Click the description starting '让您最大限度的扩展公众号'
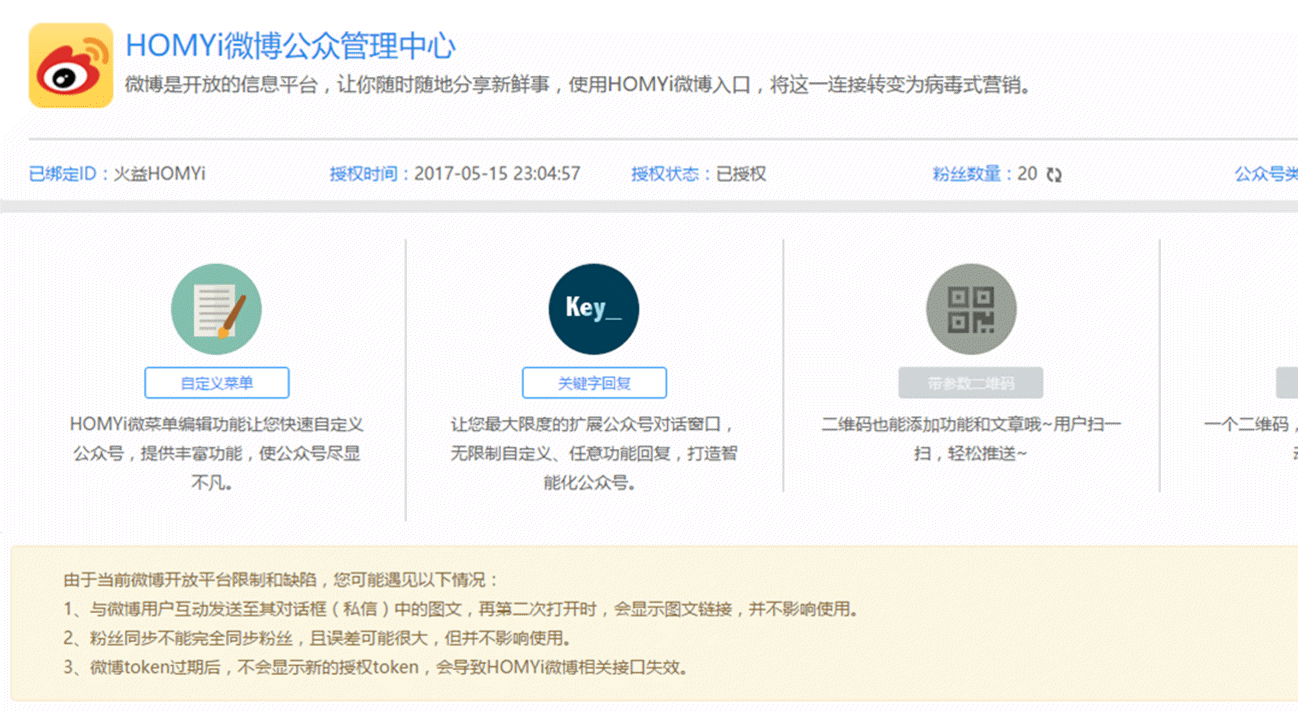 [594, 454]
